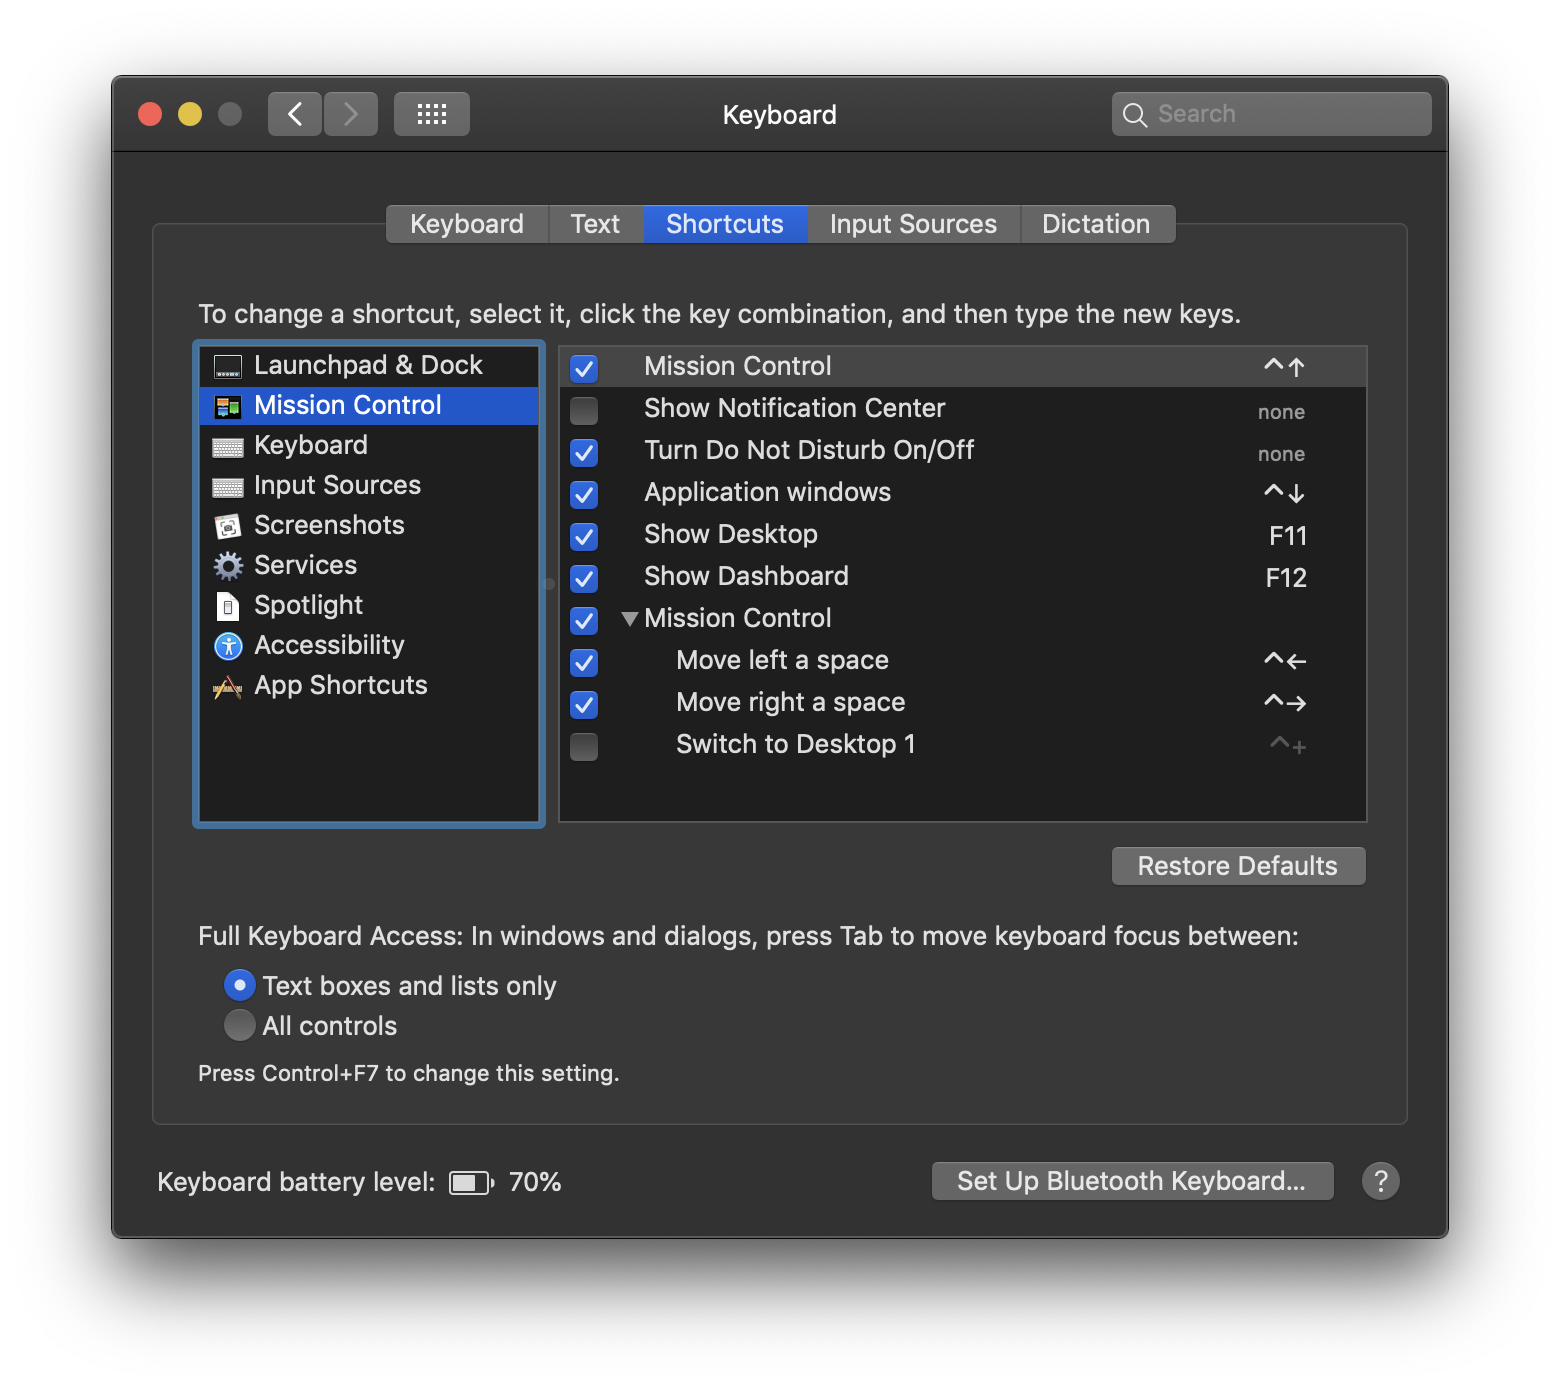Select the Accessibility icon in the sidebar

click(x=228, y=646)
